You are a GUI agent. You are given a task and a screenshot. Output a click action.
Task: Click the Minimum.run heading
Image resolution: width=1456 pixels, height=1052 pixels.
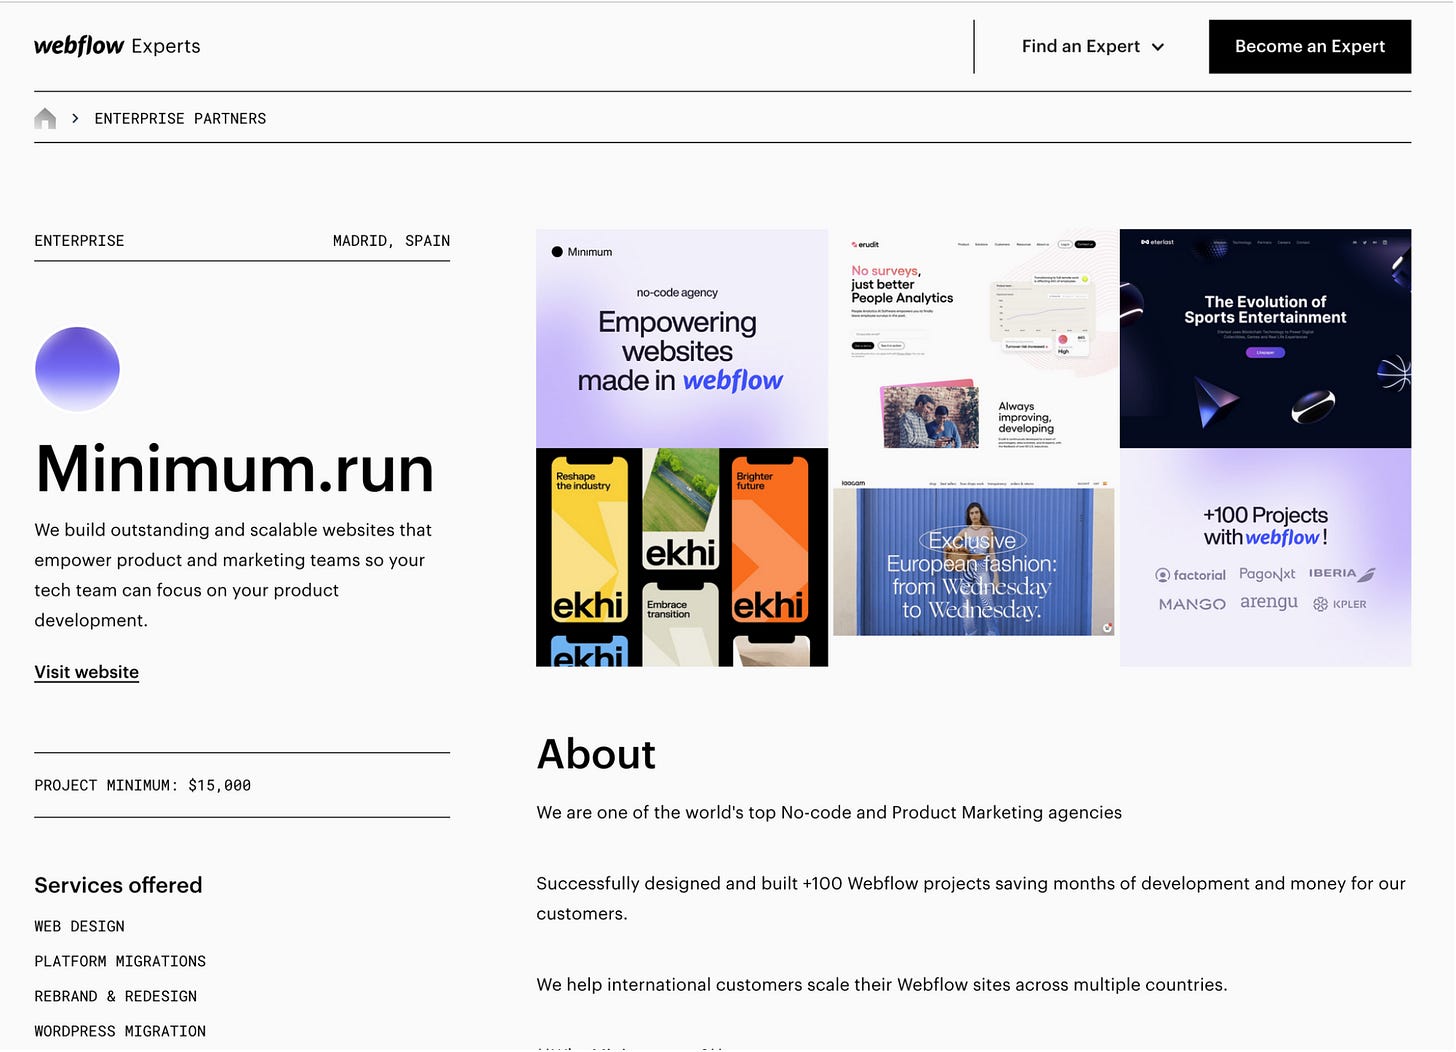(234, 469)
